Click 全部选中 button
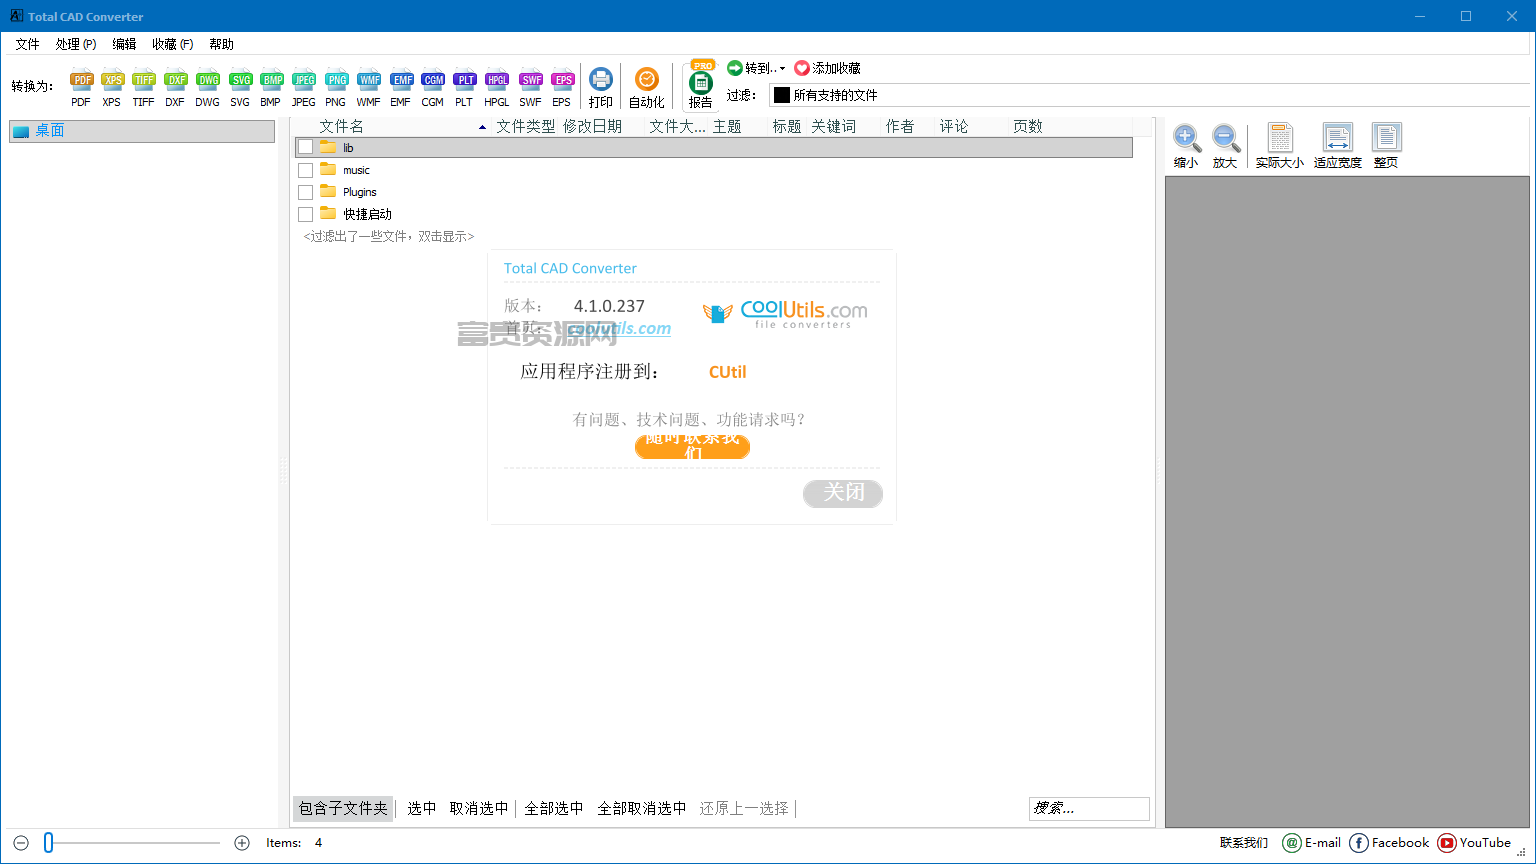The image size is (1536, 864). 554,808
